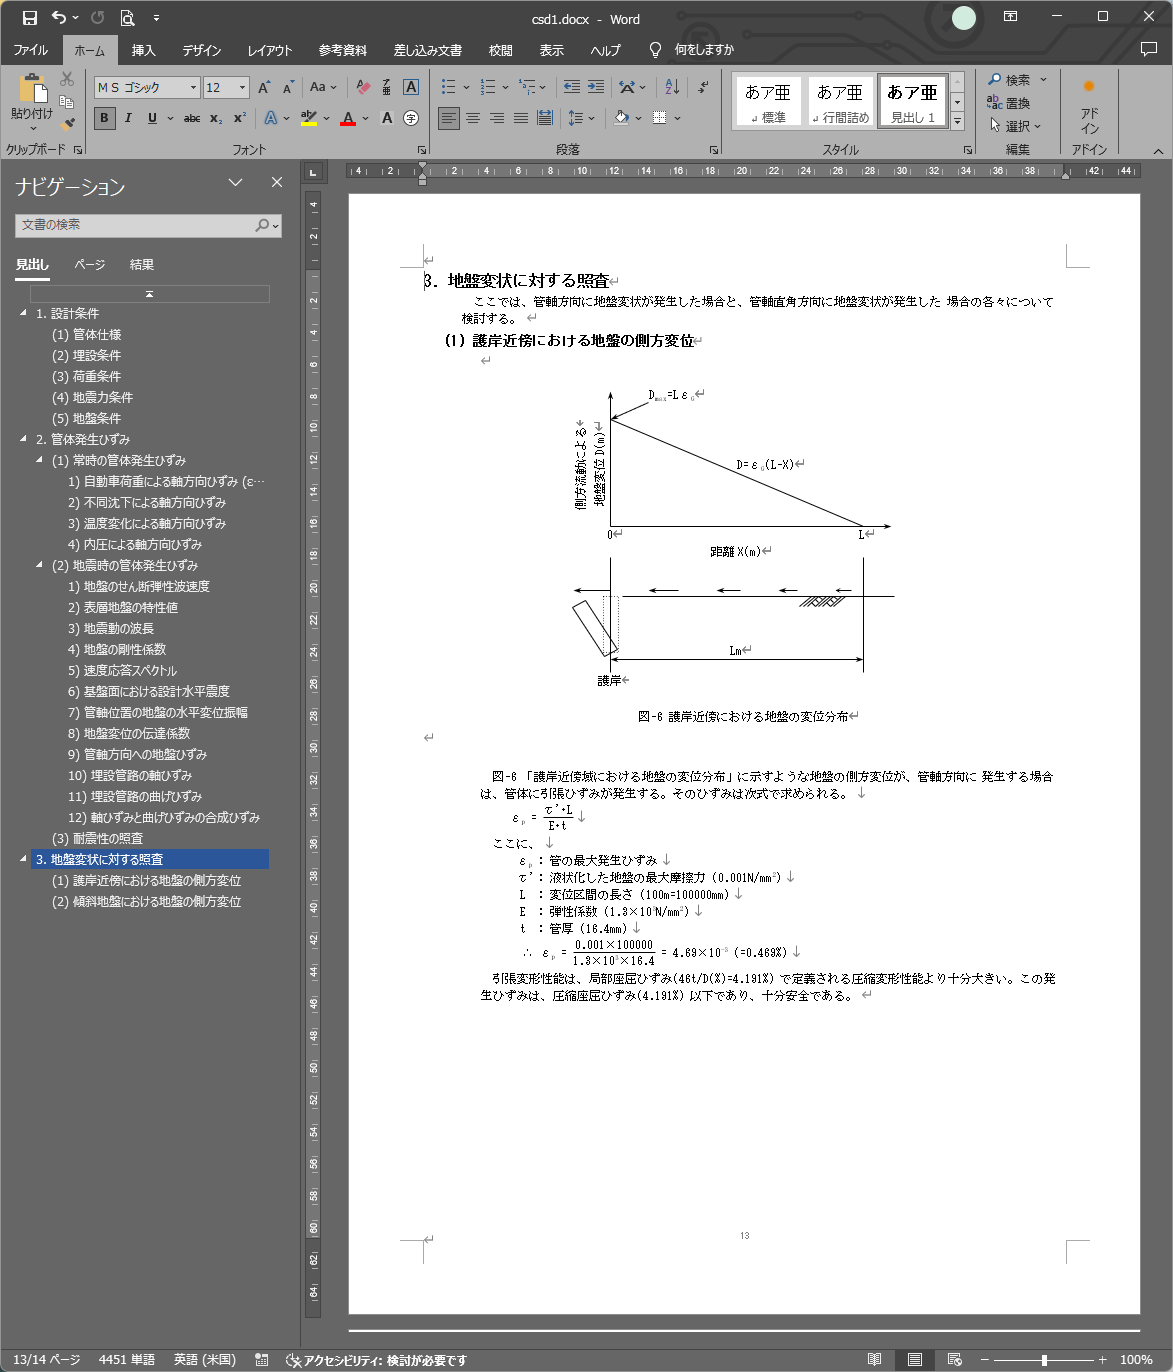The image size is (1173, 1372).
Task: Center-align the paragraph text
Action: click(473, 118)
